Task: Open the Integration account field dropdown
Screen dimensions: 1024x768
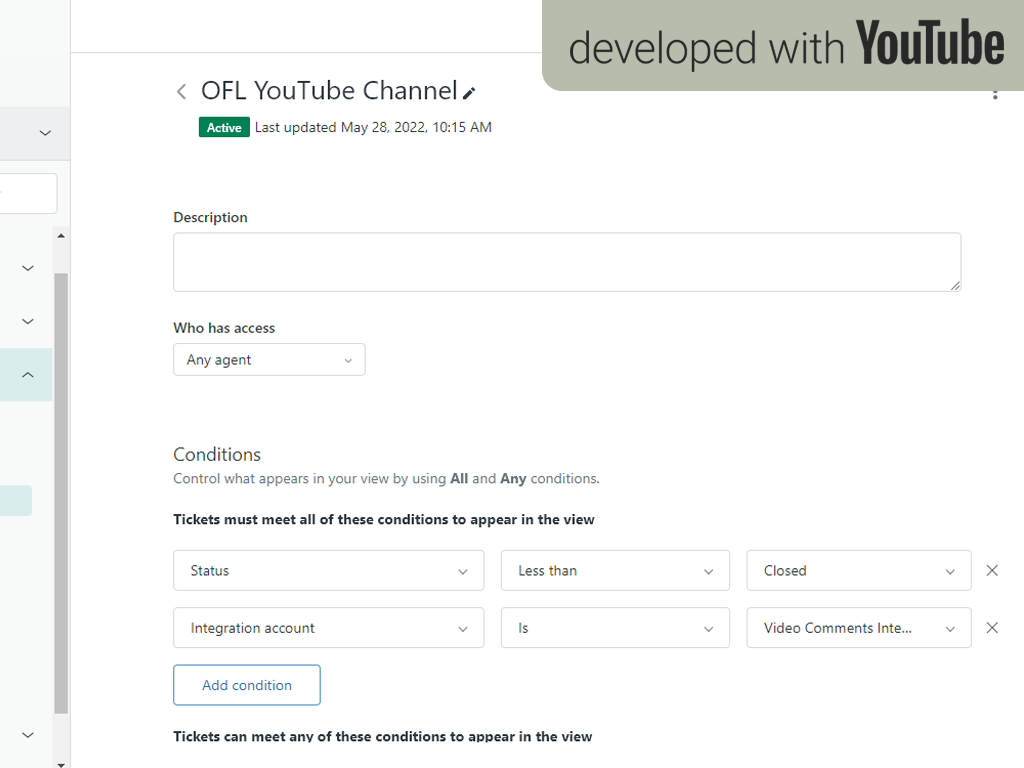Action: 328,629
